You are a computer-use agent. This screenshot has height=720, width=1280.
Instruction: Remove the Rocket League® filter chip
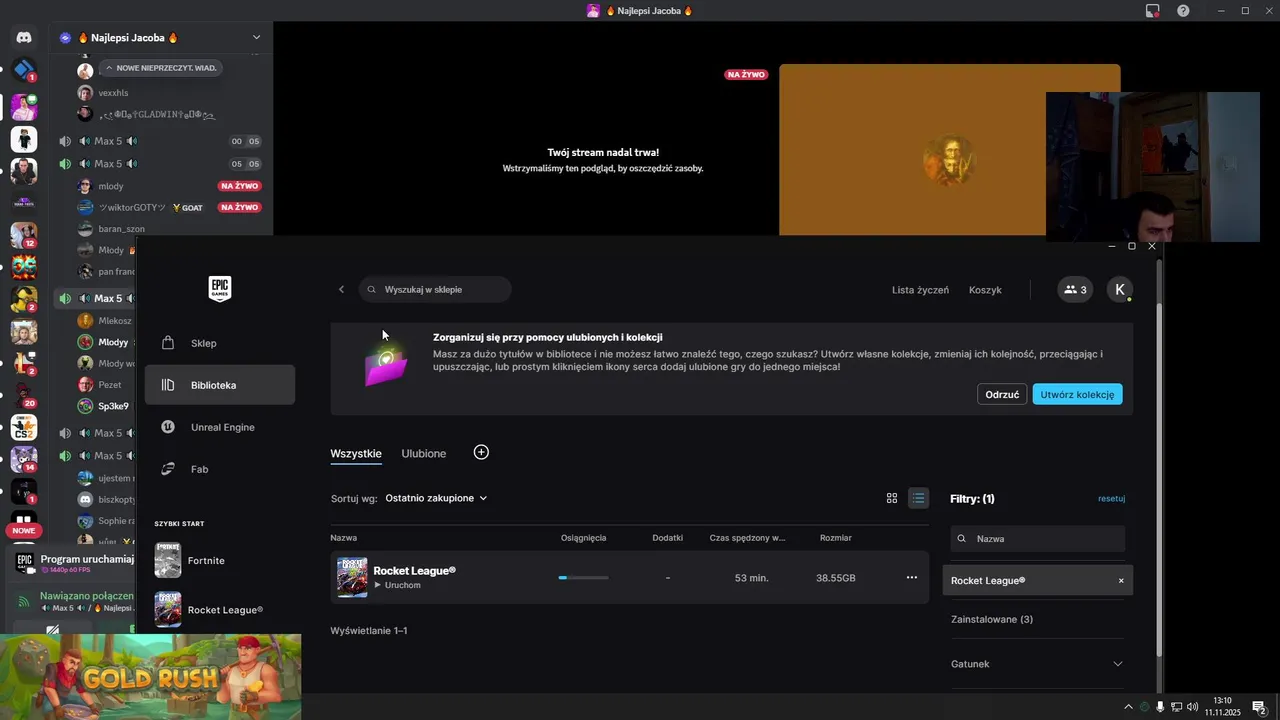pyautogui.click(x=1121, y=581)
